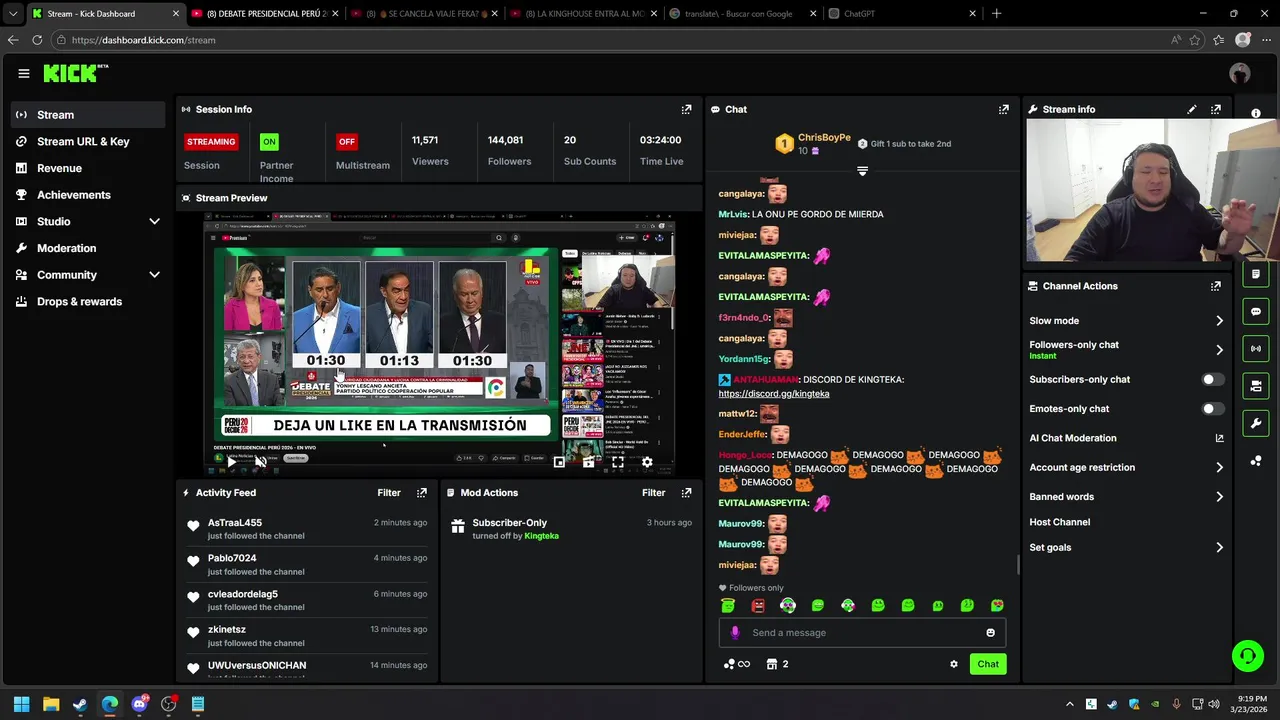Toggle Emotes-only chat switch

click(x=1212, y=409)
